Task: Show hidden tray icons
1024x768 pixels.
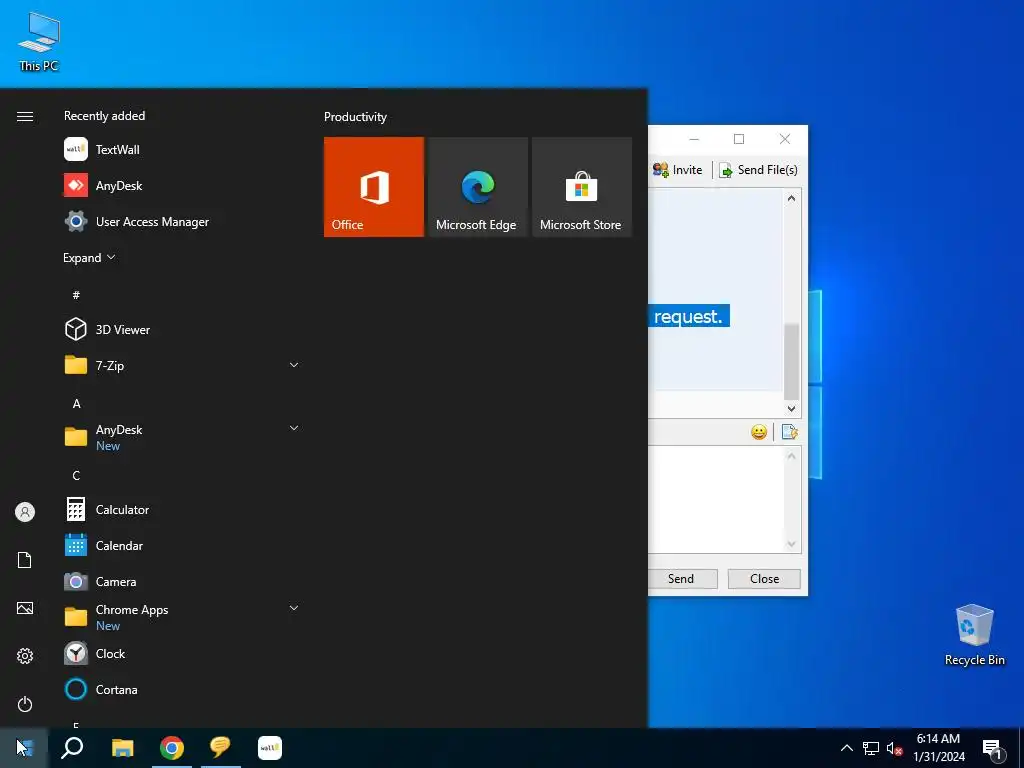Action: [x=846, y=748]
